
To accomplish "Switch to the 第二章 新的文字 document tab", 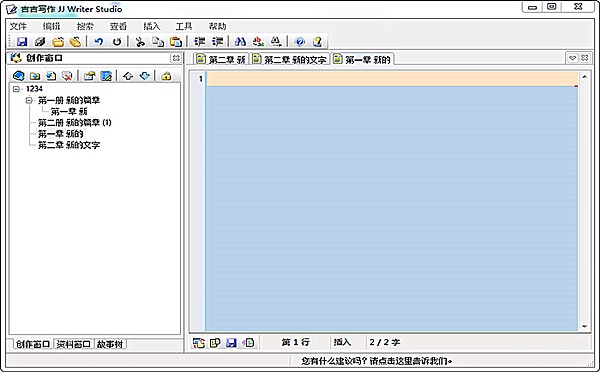I will [290, 59].
